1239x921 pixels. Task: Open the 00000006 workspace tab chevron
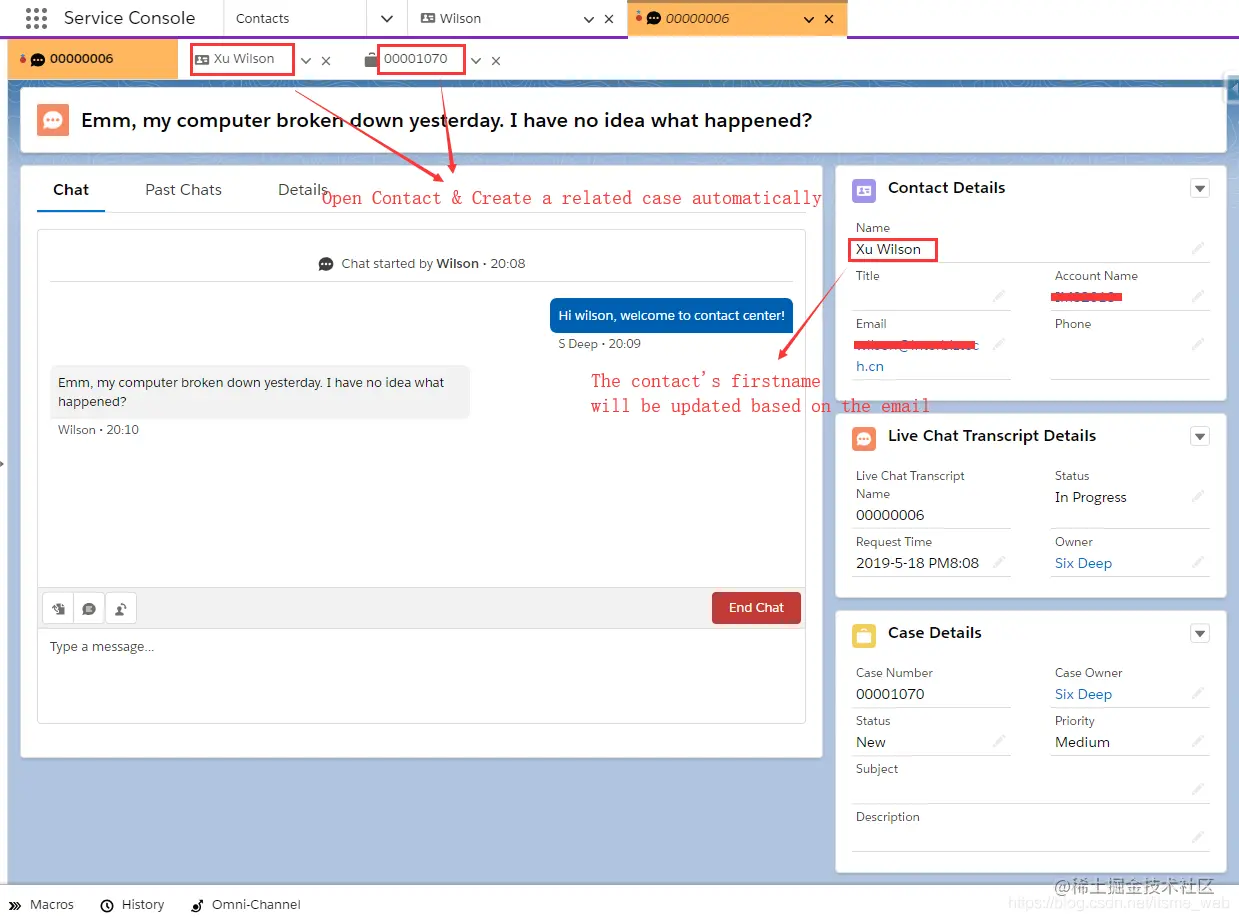(x=809, y=19)
